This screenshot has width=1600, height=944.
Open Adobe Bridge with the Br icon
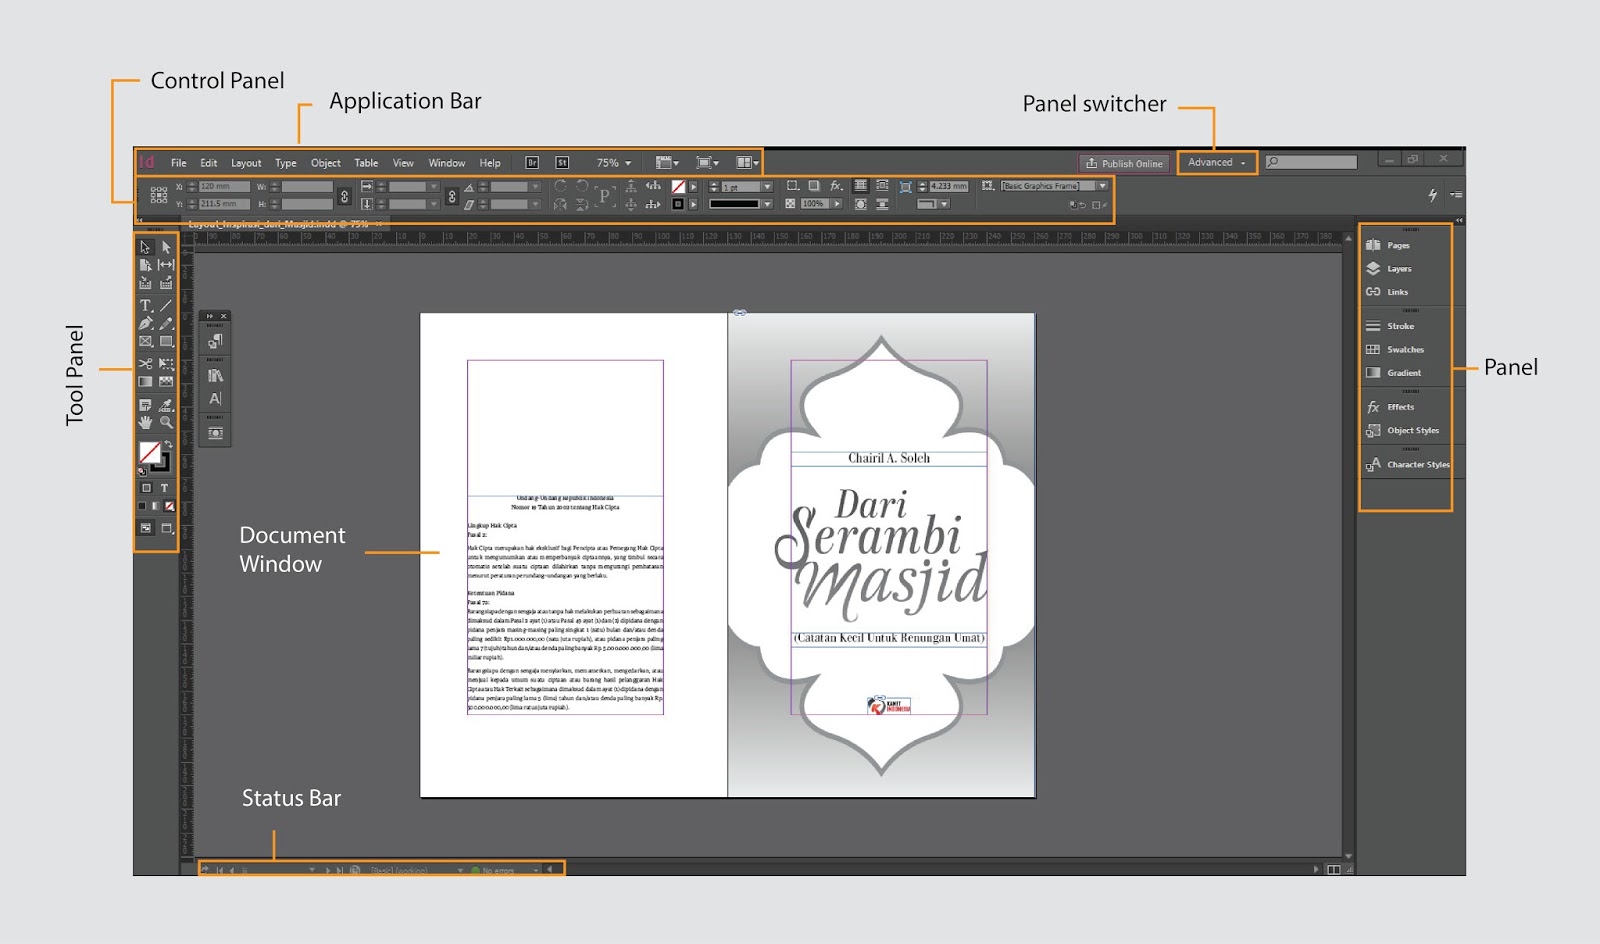532,163
